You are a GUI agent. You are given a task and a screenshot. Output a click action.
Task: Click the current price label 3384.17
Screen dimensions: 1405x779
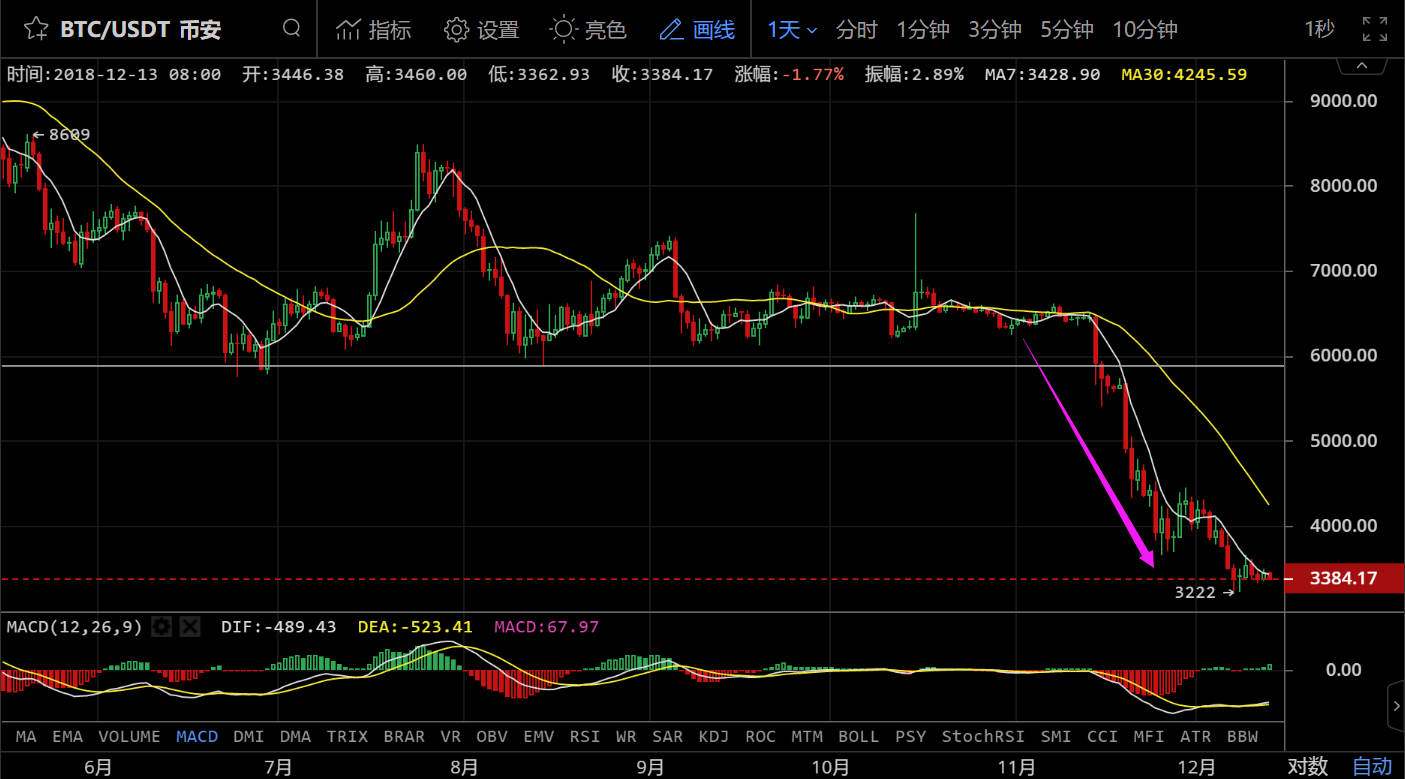(1343, 578)
